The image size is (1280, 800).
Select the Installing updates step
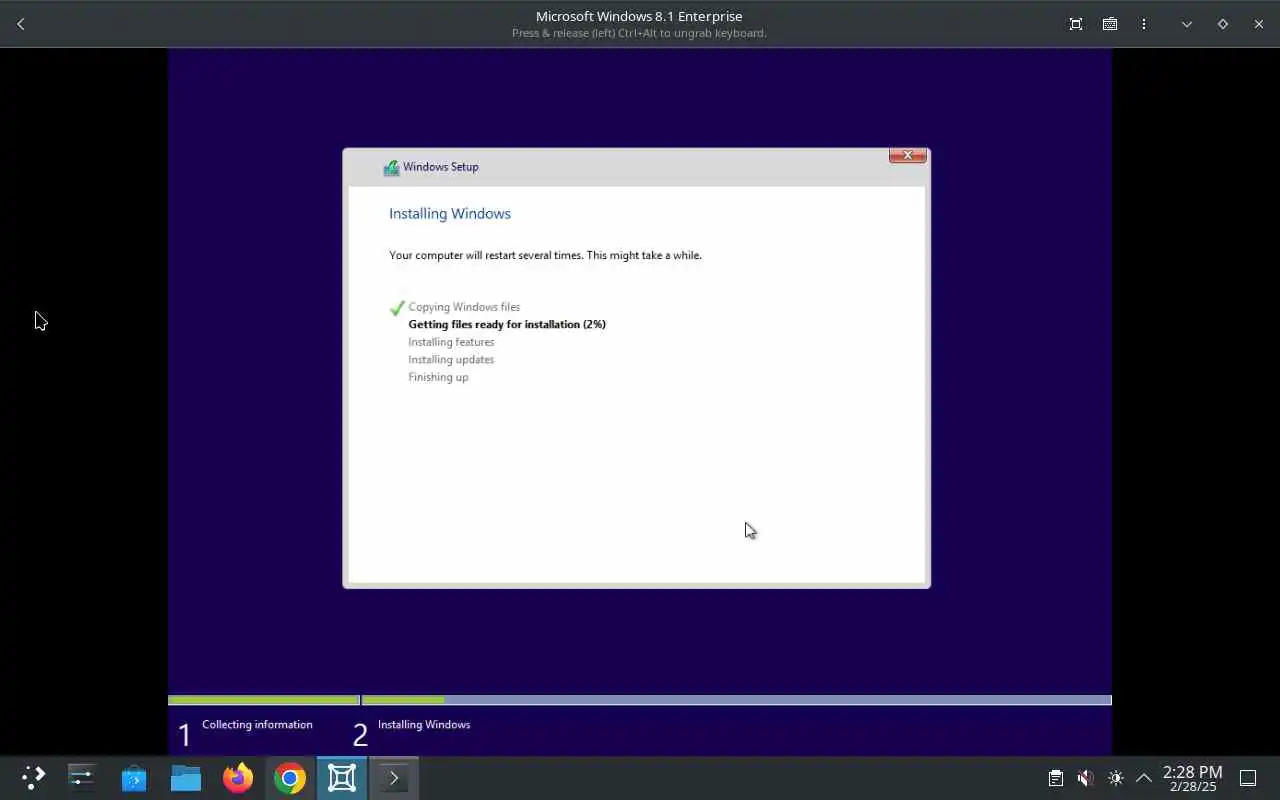pos(451,359)
